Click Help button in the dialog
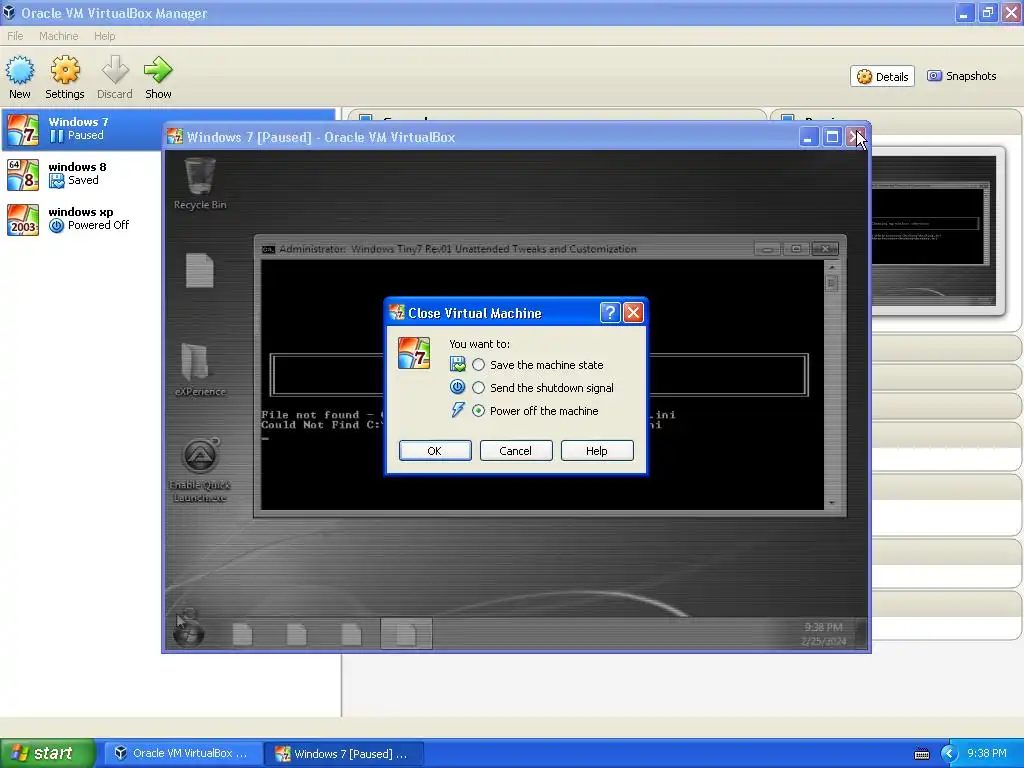 (597, 451)
